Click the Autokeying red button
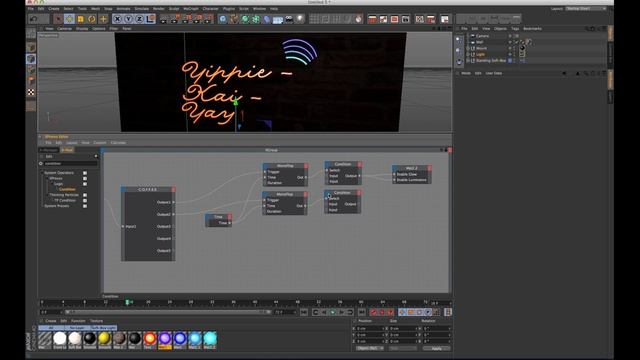 pyautogui.click(x=382, y=312)
